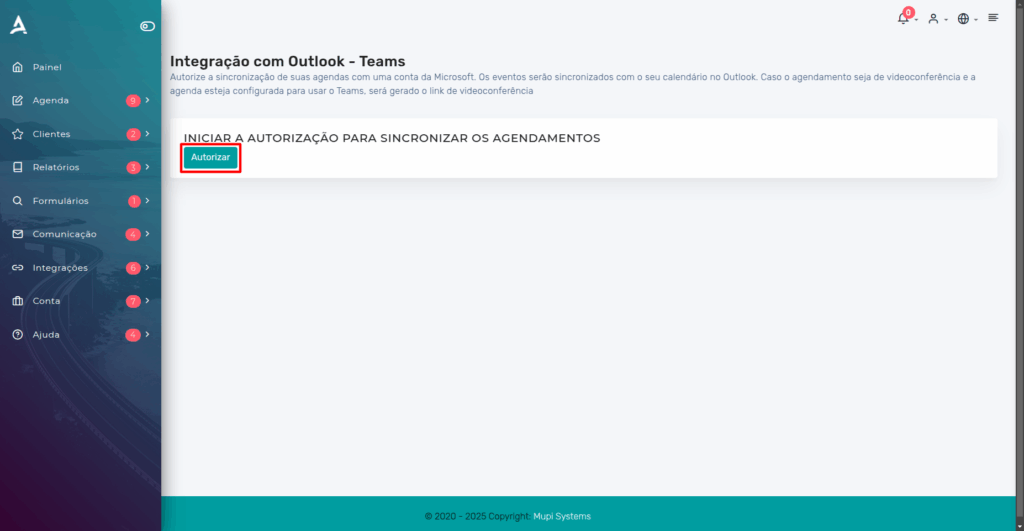Click the INICIAR A AUTORIZAÇÃO card title
1024x531 pixels.
point(392,138)
